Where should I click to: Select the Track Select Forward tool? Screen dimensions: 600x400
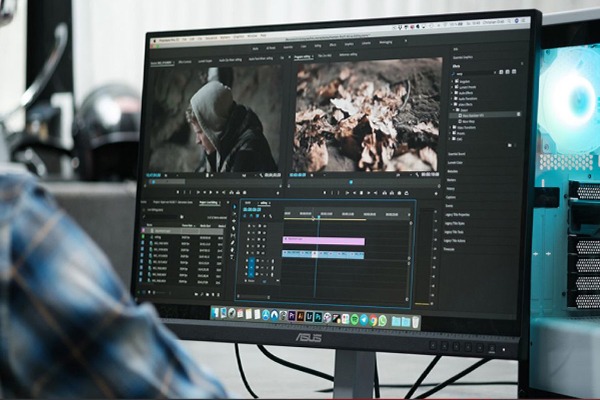coord(234,214)
